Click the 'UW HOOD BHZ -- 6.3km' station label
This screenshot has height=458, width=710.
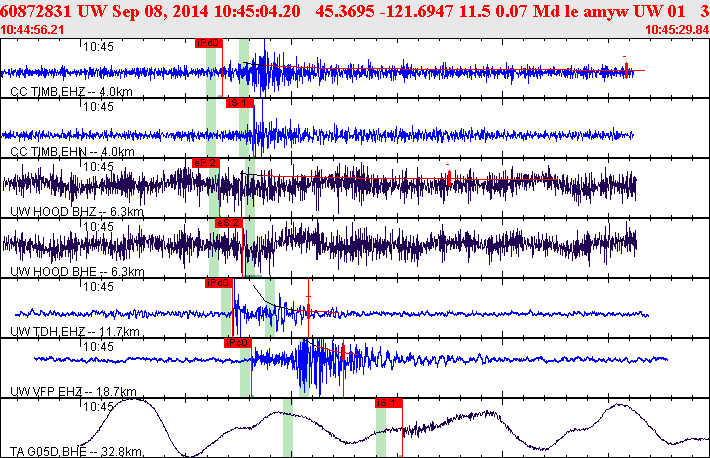[x=77, y=212]
